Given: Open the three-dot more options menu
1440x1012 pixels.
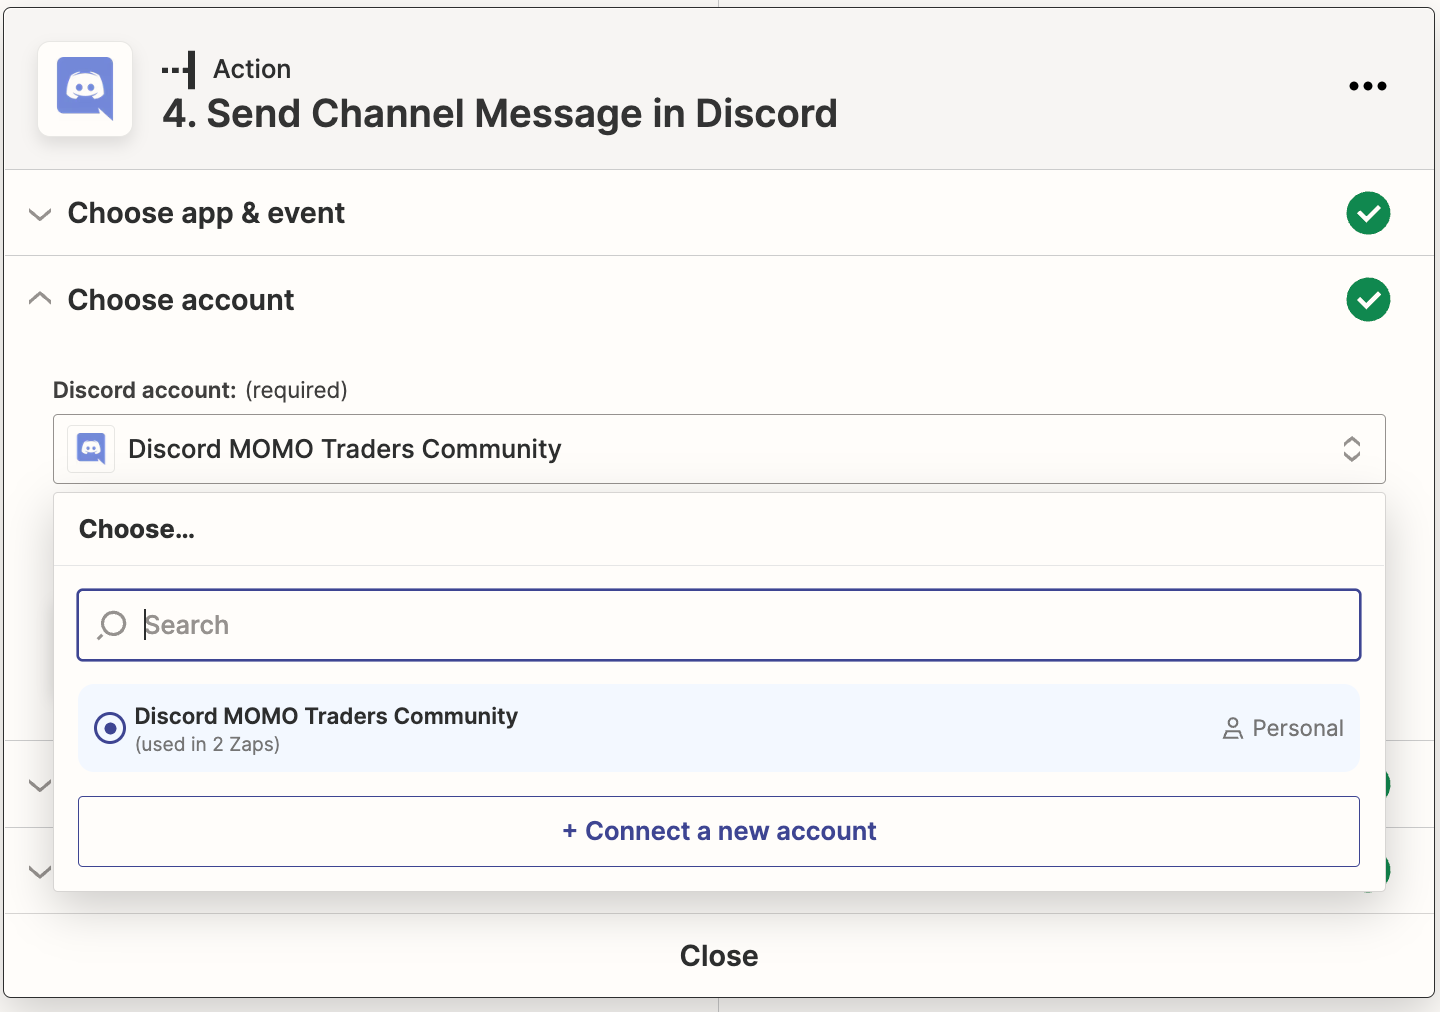Looking at the screenshot, I should (1367, 86).
